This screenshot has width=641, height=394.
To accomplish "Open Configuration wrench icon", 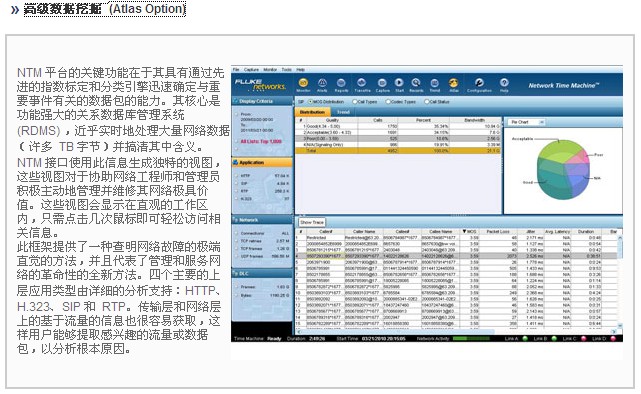I will [479, 83].
